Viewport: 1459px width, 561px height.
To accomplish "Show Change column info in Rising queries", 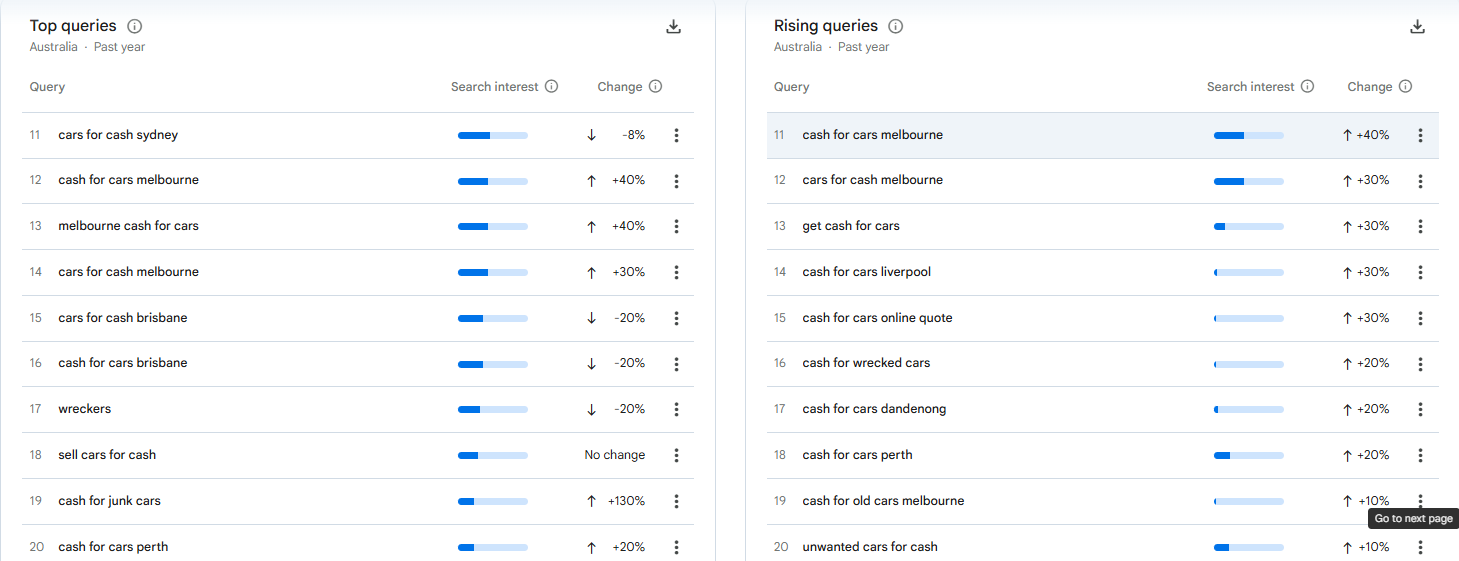I will (x=1406, y=86).
